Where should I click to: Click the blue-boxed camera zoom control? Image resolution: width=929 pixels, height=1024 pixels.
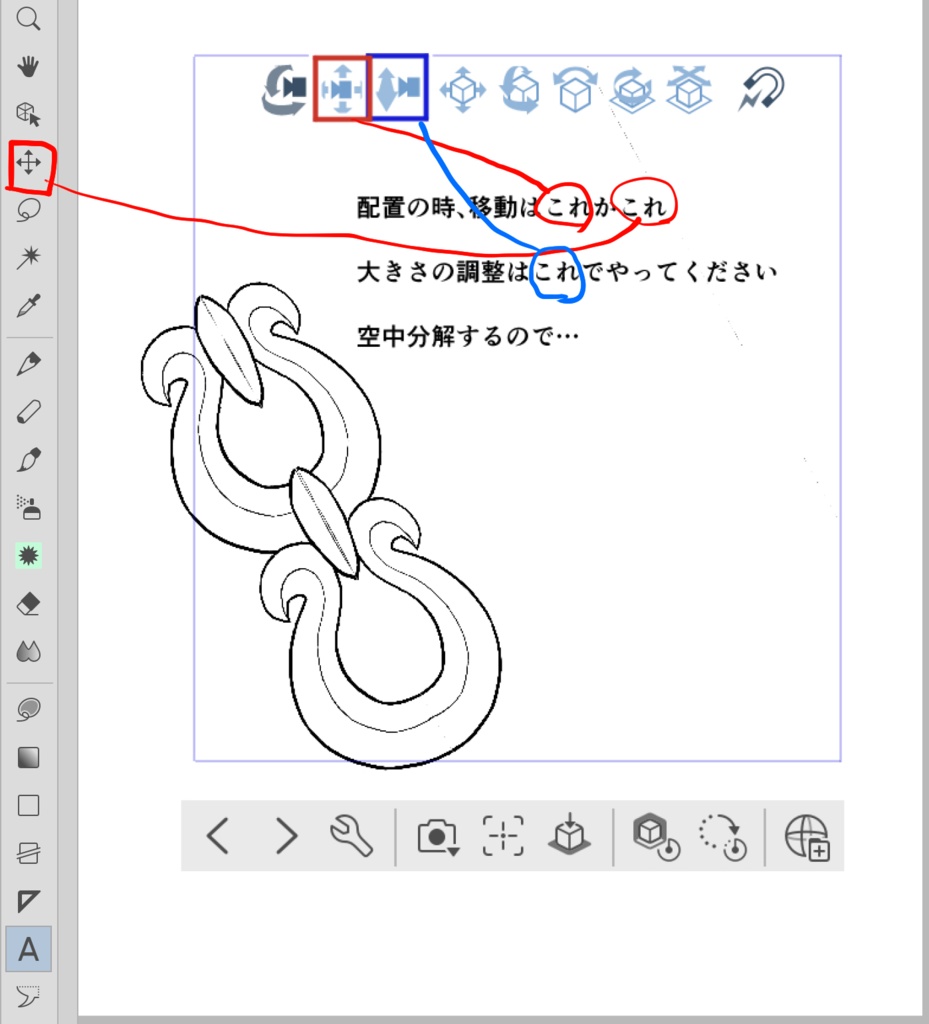(402, 88)
